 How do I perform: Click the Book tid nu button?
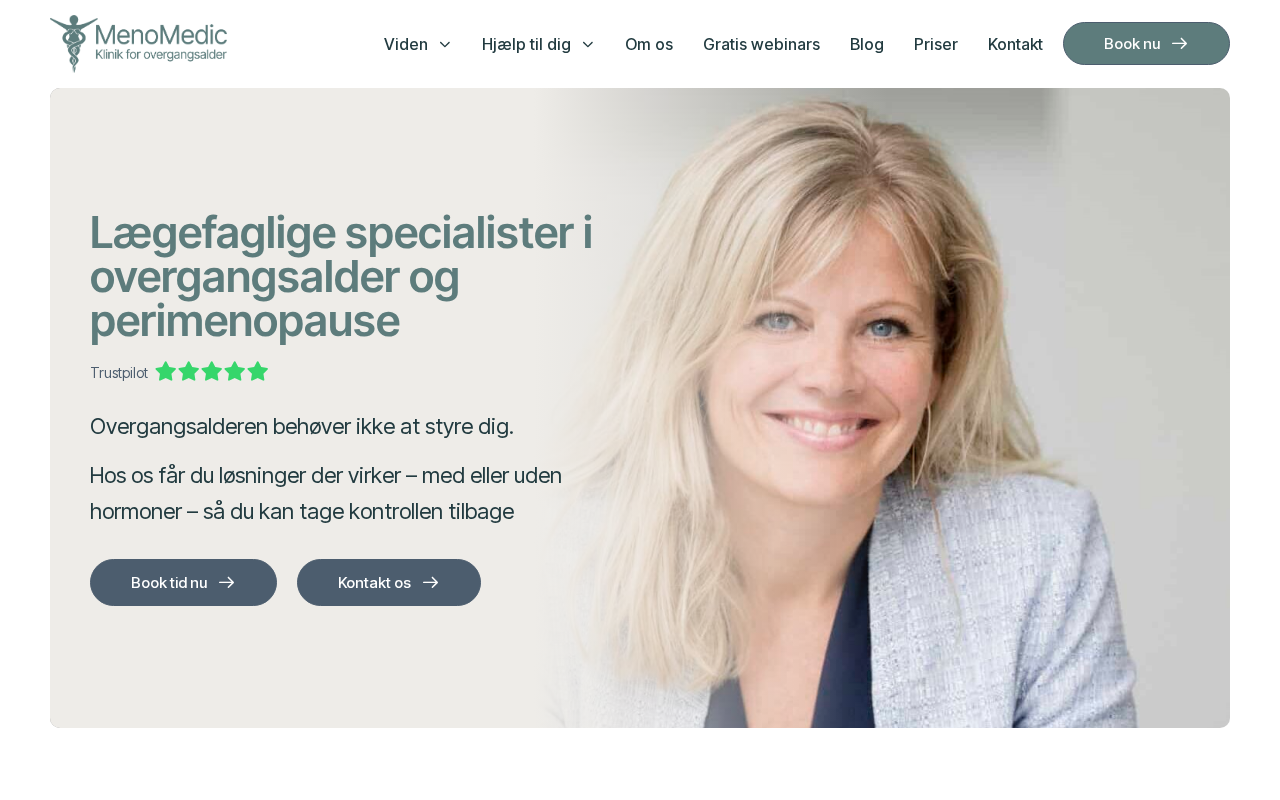point(183,582)
